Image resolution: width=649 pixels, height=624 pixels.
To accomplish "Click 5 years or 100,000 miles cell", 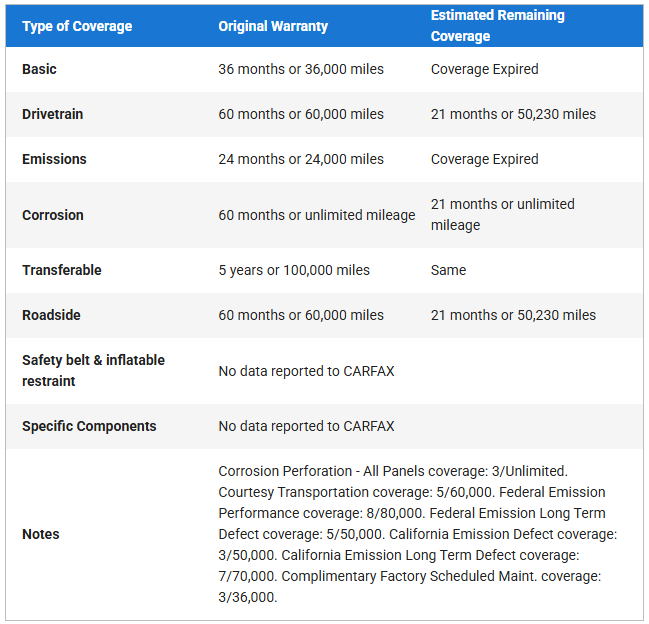I will click(x=294, y=270).
